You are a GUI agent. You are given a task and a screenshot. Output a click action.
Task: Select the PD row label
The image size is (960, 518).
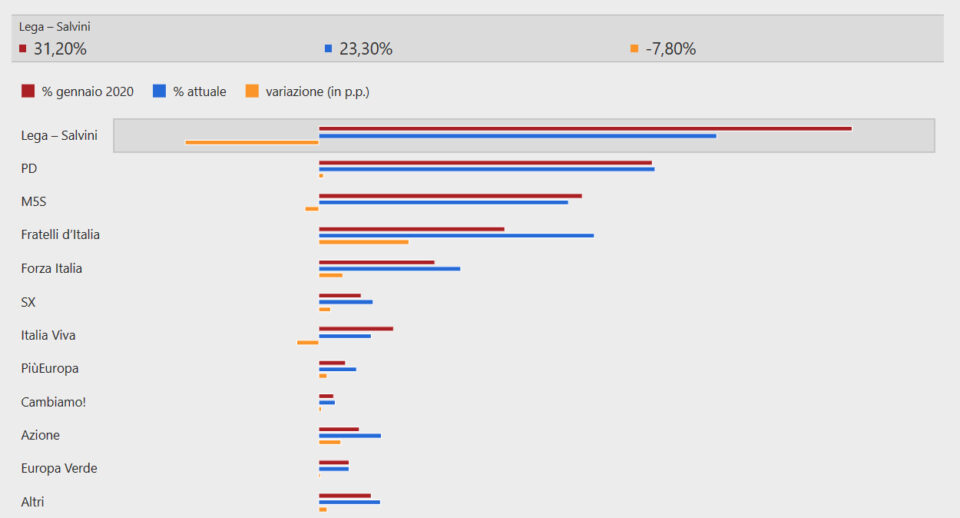click(x=29, y=168)
